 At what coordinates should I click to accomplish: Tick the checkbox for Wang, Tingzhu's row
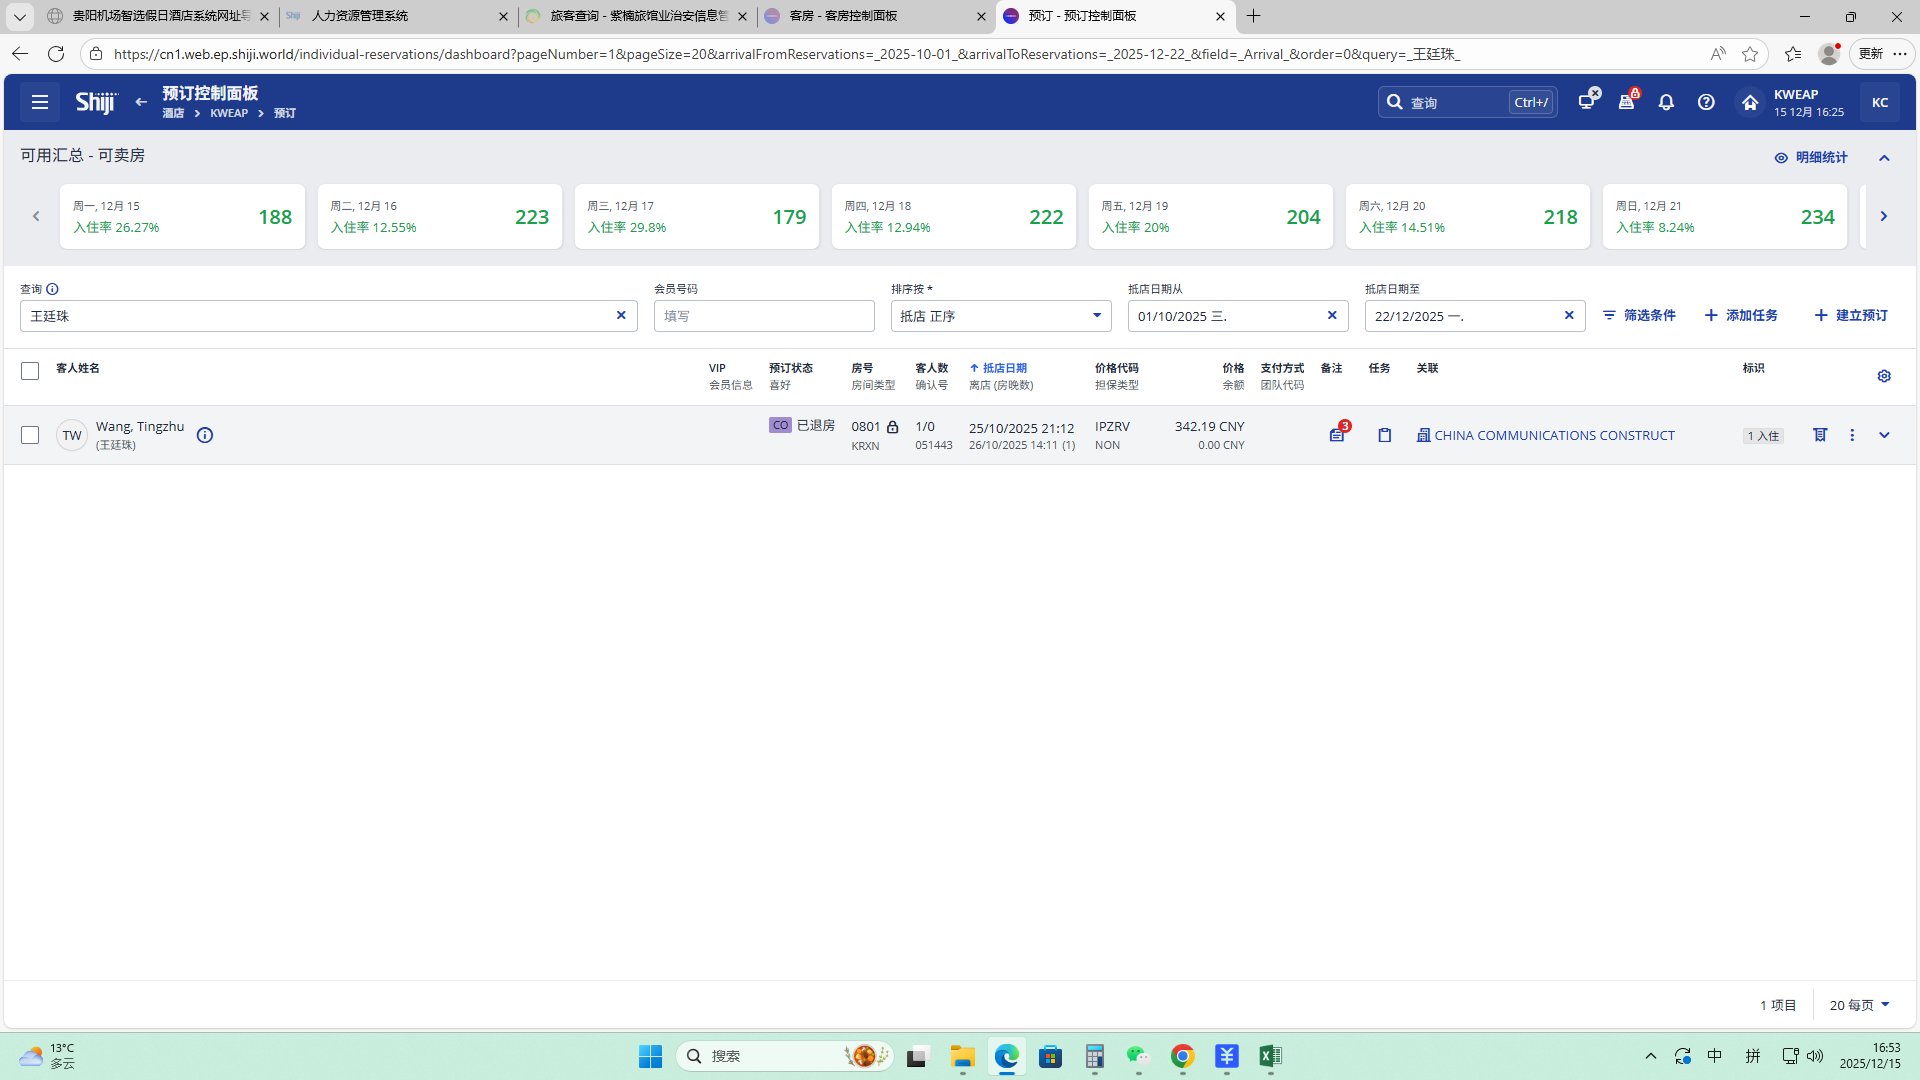(x=30, y=435)
